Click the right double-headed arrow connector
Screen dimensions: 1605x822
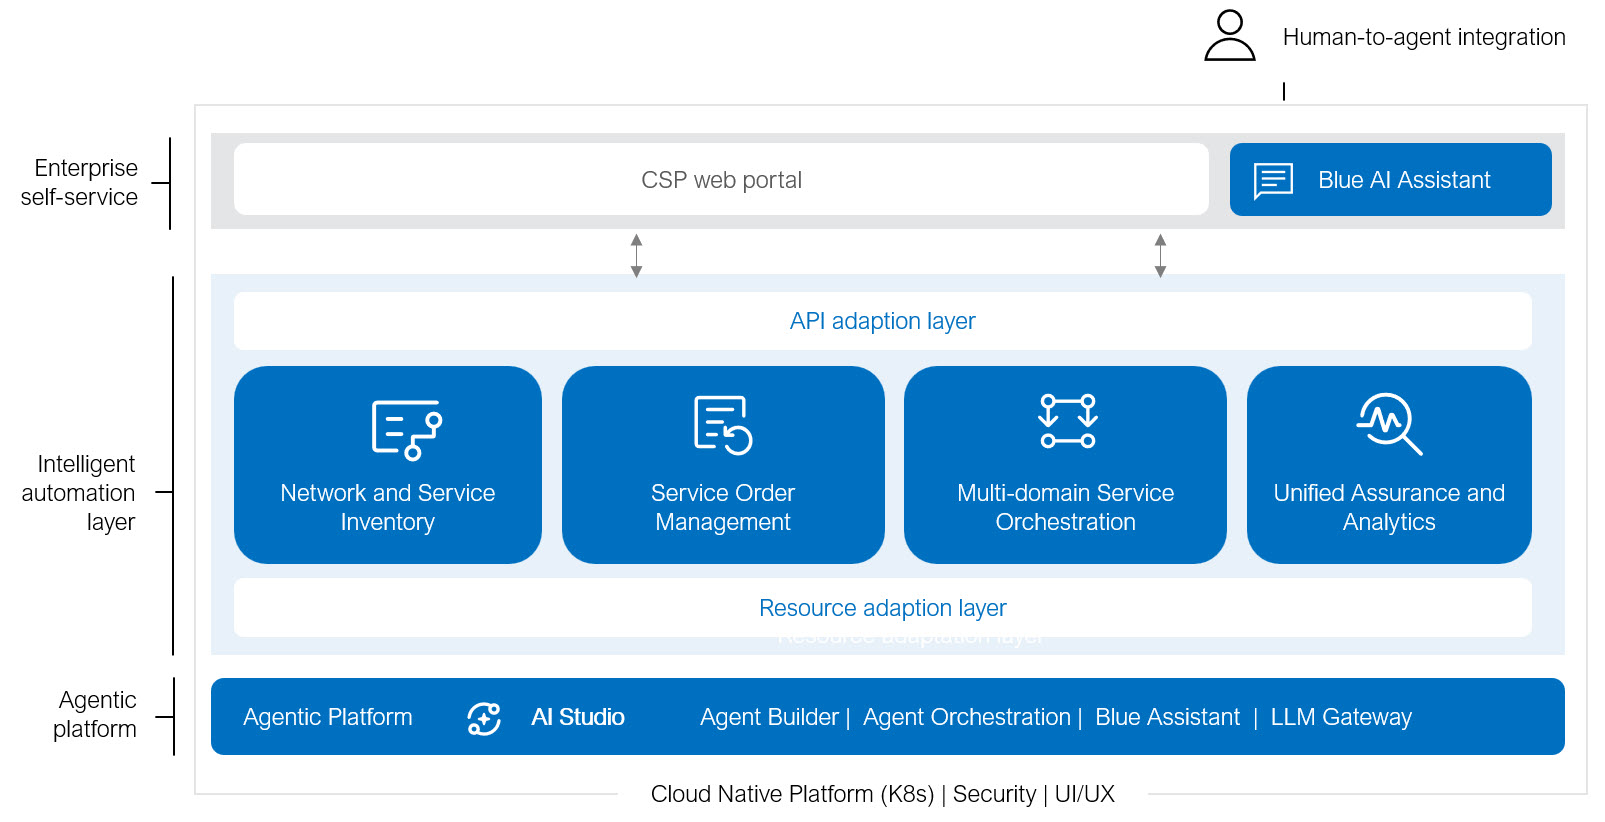pyautogui.click(x=1160, y=256)
